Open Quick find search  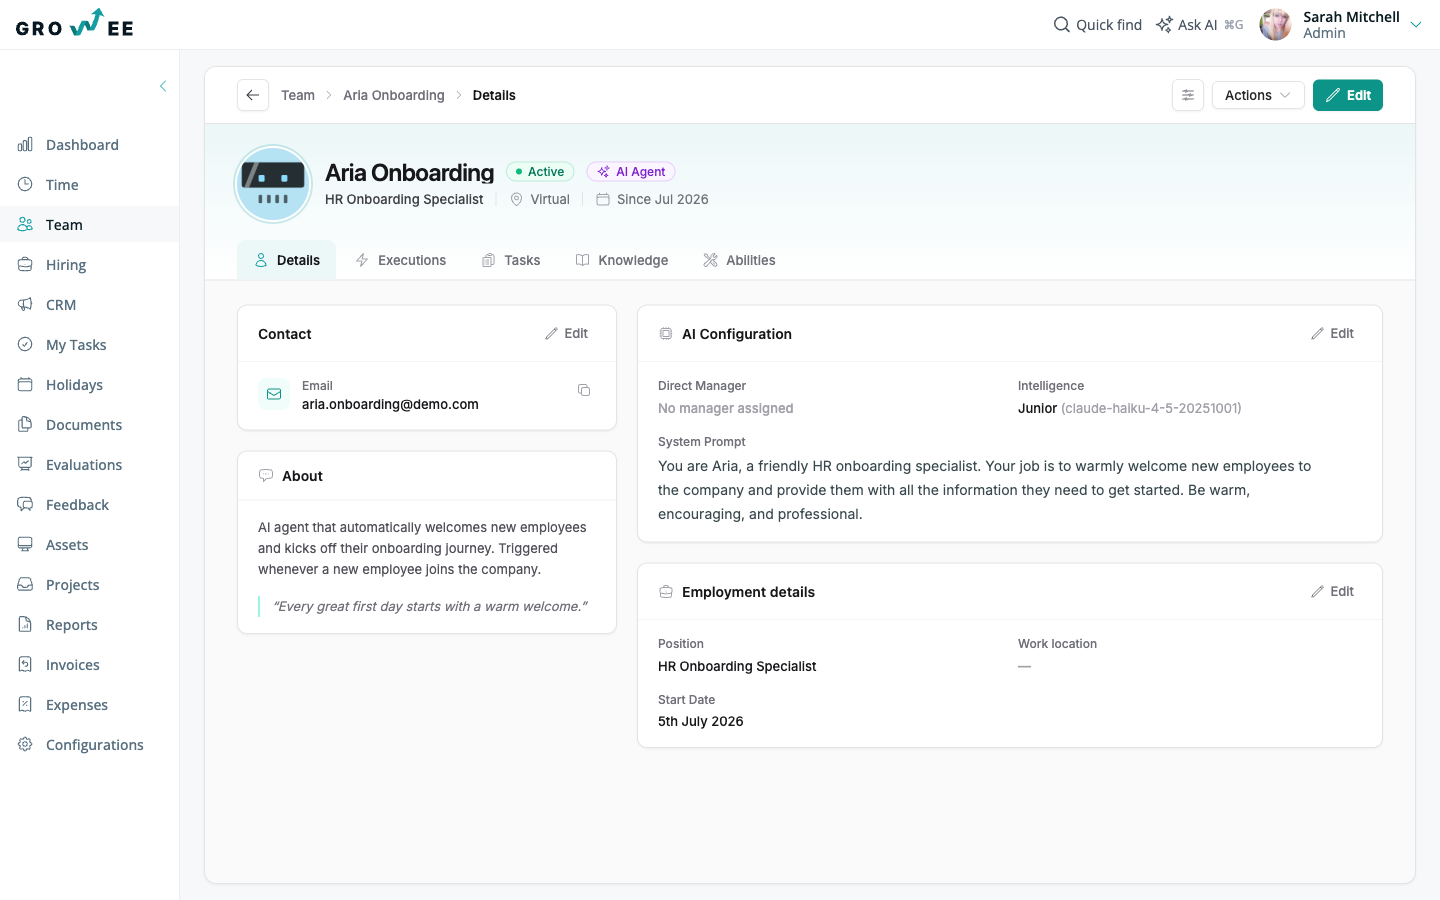pyautogui.click(x=1097, y=24)
